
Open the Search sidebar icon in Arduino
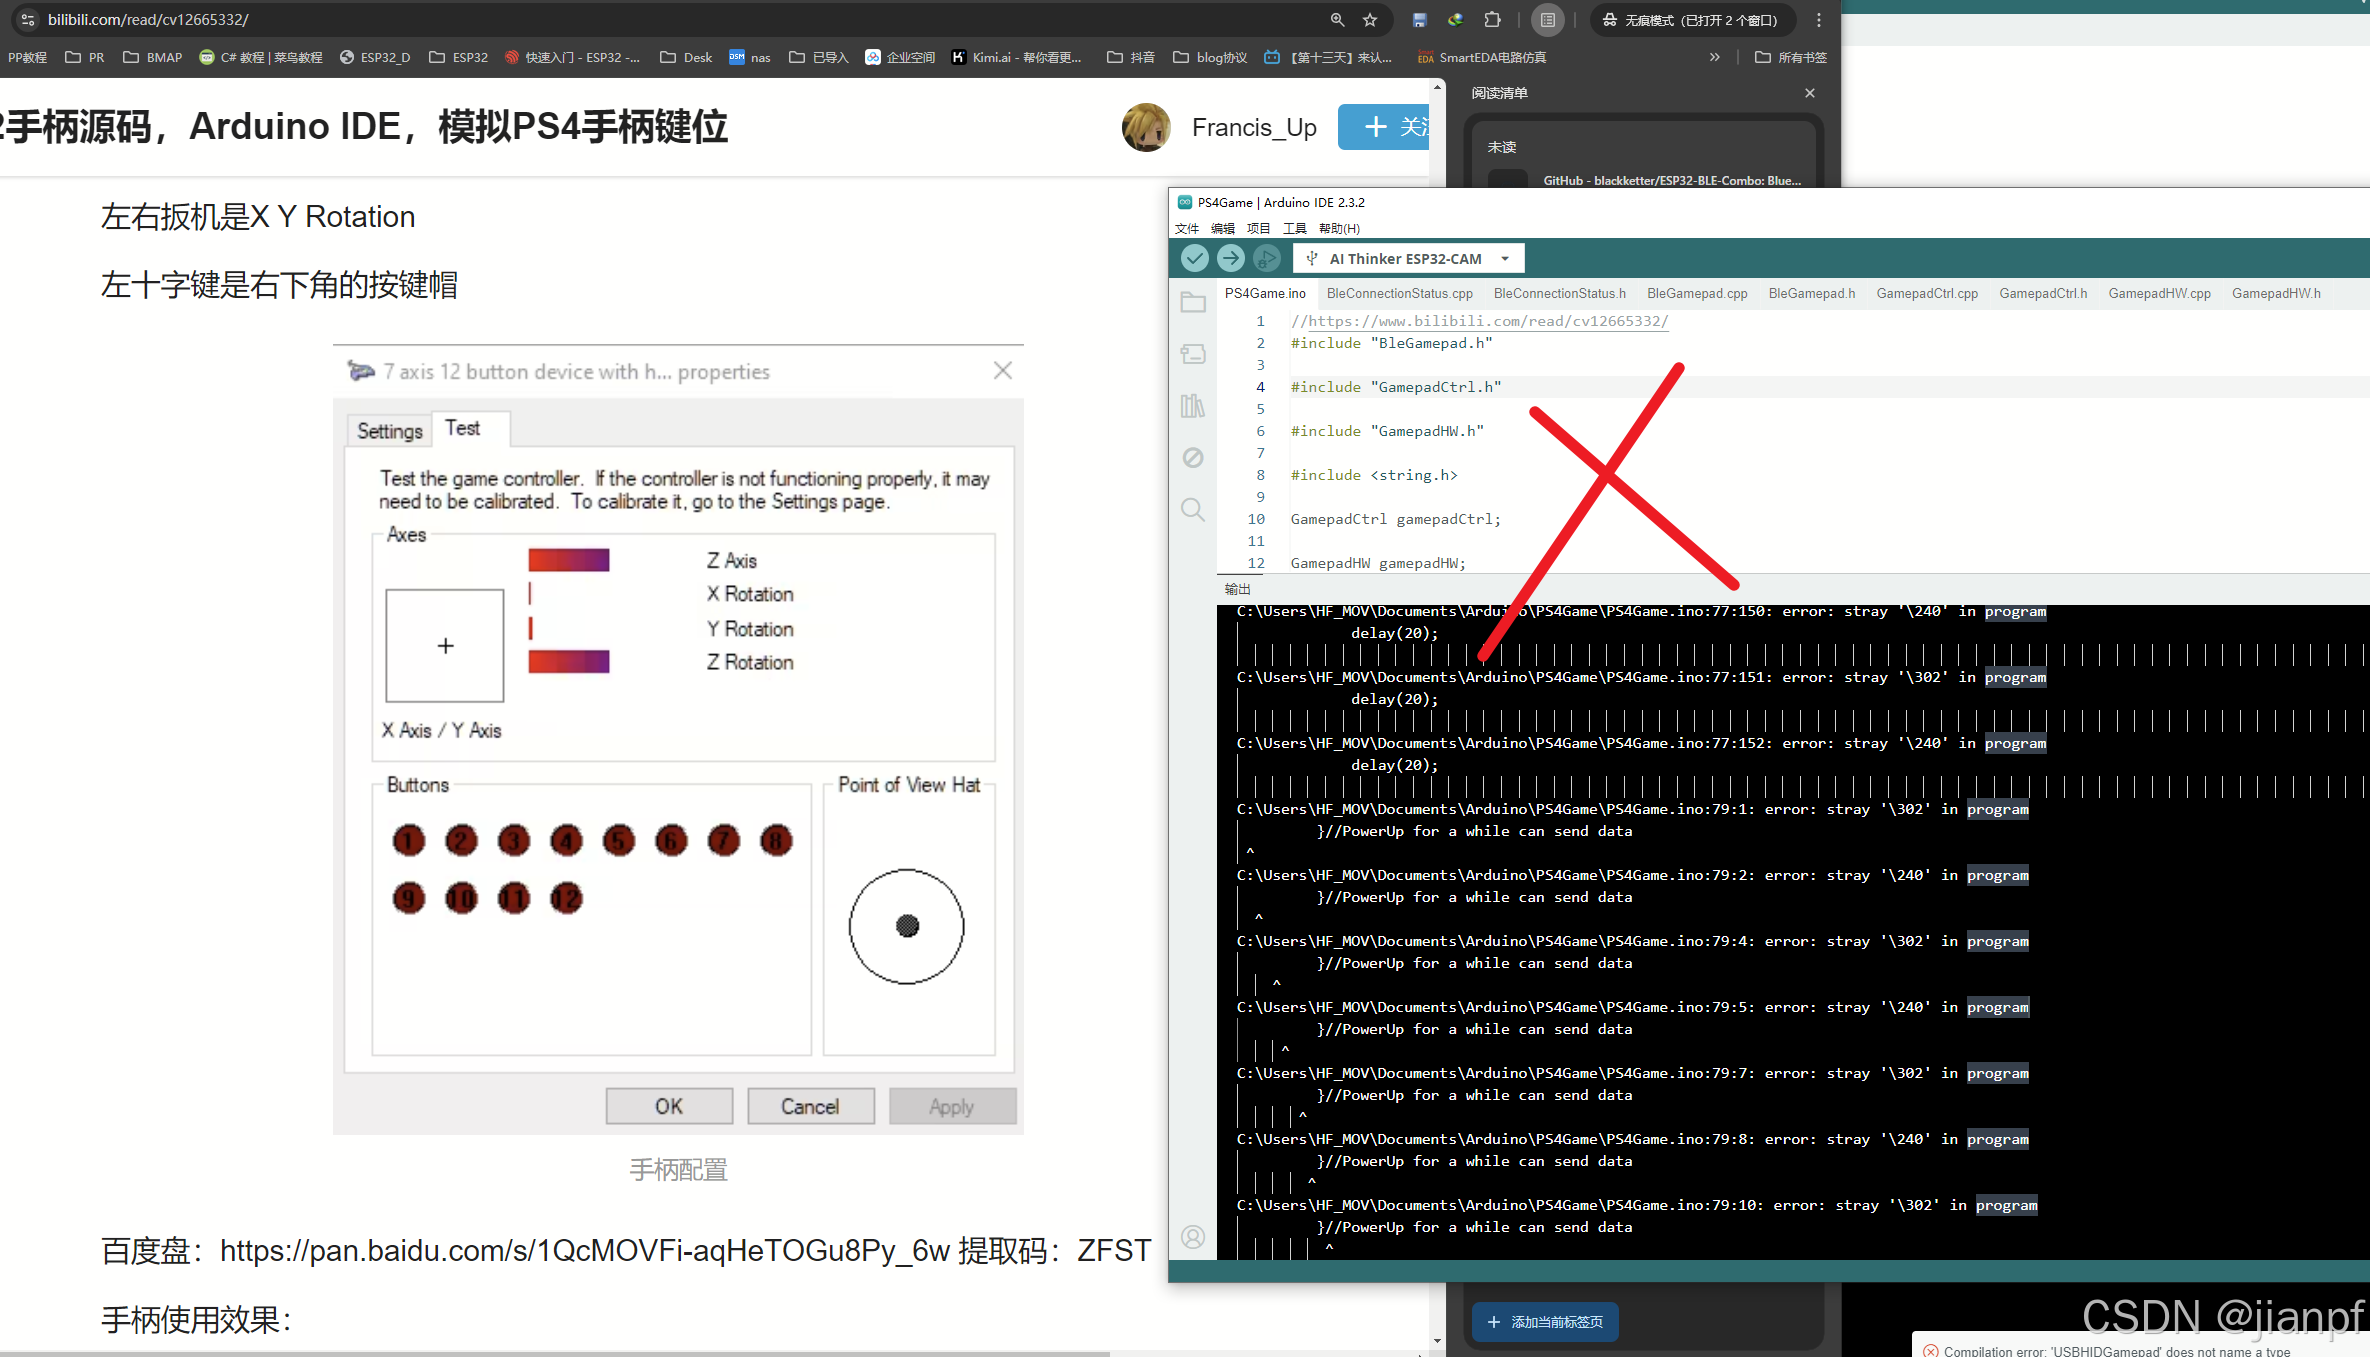click(1193, 510)
